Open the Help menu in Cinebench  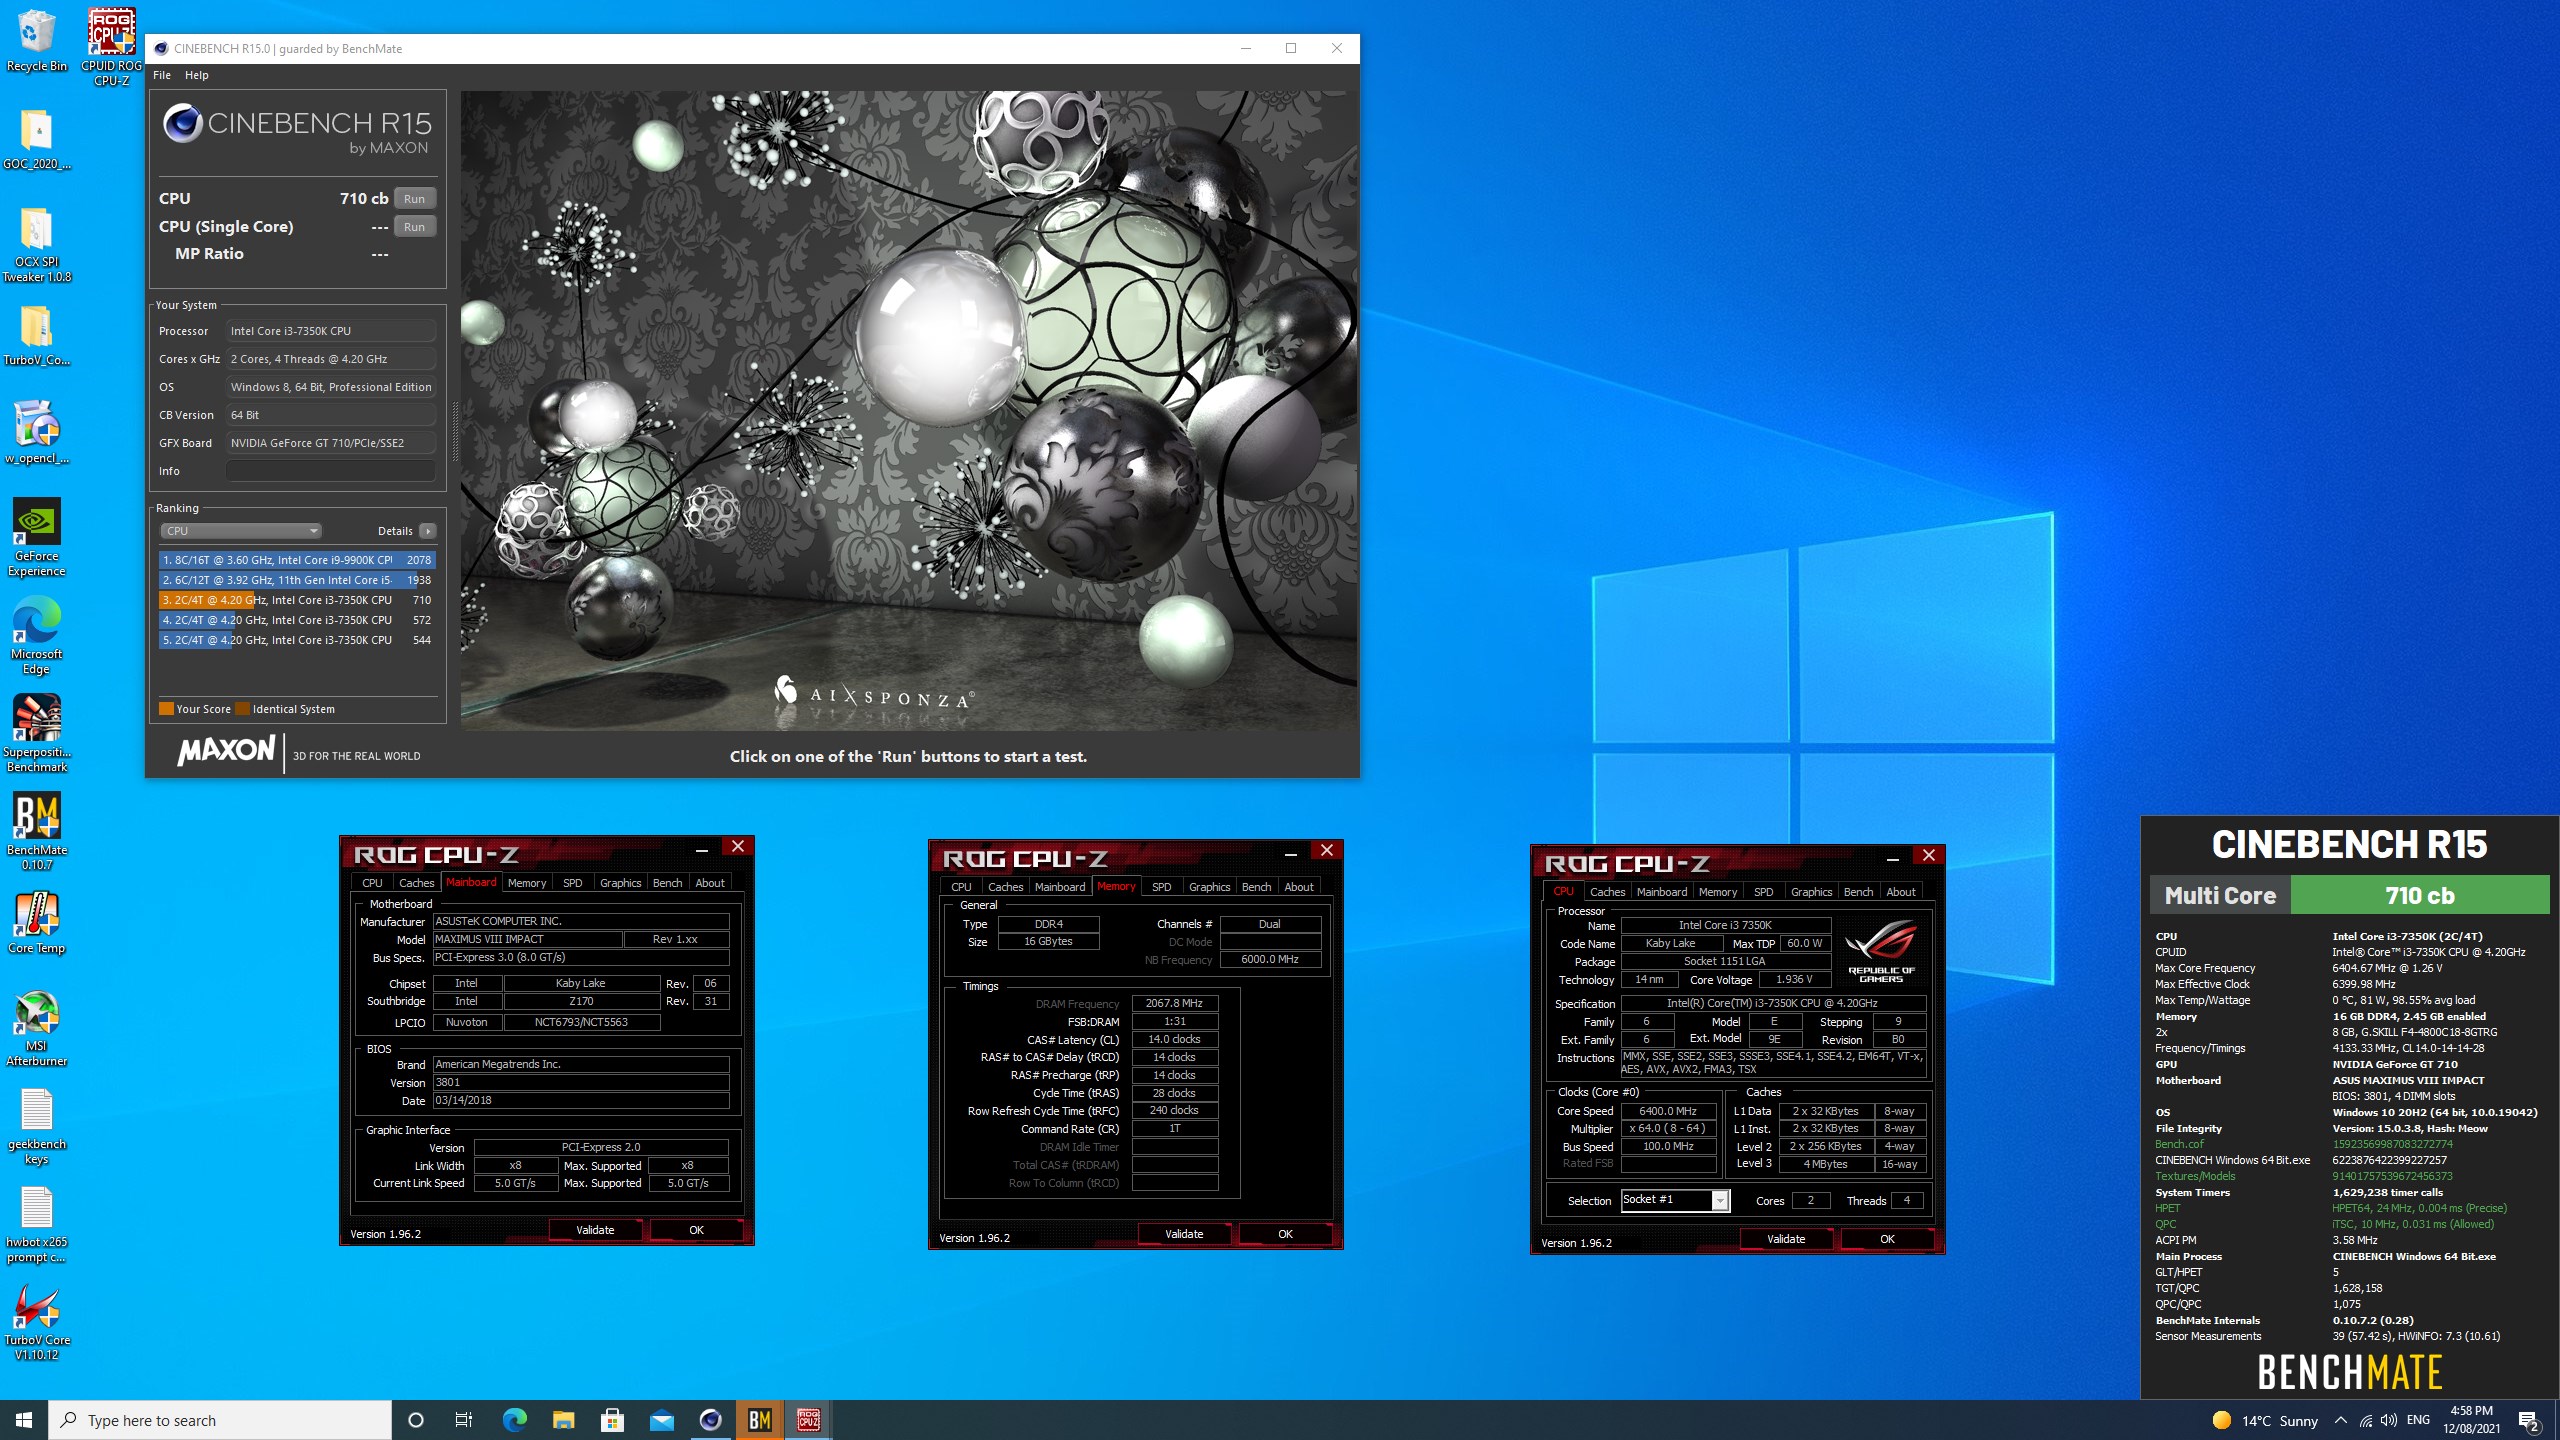click(197, 75)
